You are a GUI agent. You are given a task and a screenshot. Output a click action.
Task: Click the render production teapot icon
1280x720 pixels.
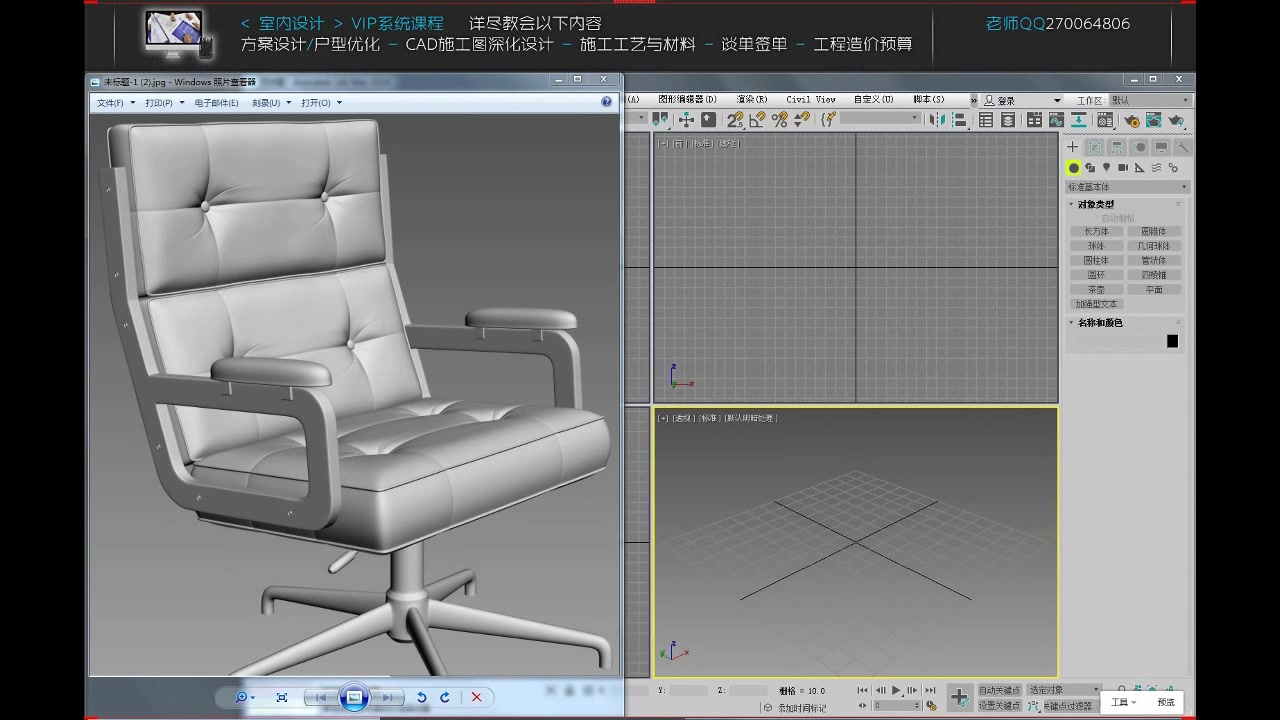(x=1176, y=119)
